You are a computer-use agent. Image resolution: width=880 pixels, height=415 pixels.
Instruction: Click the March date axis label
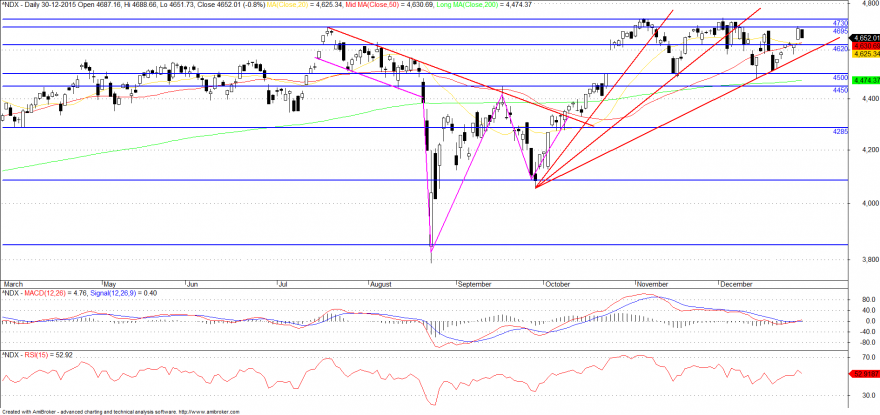point(11,284)
